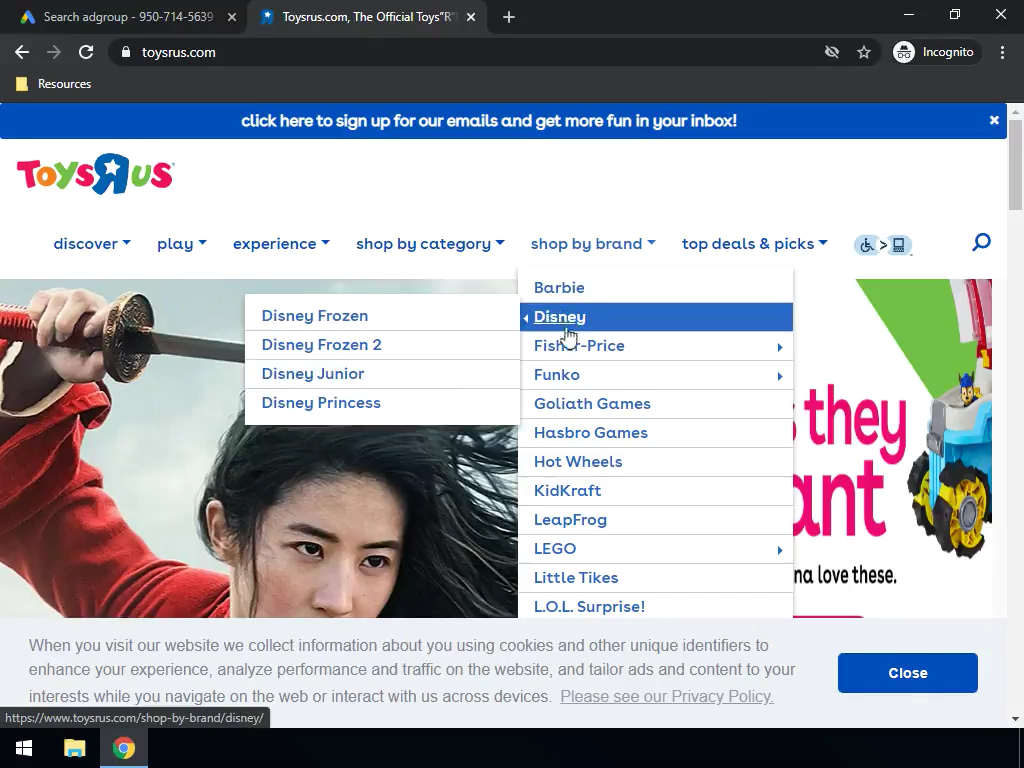
Task: Expand the Fisher-Price submenu arrow
Action: (780, 347)
